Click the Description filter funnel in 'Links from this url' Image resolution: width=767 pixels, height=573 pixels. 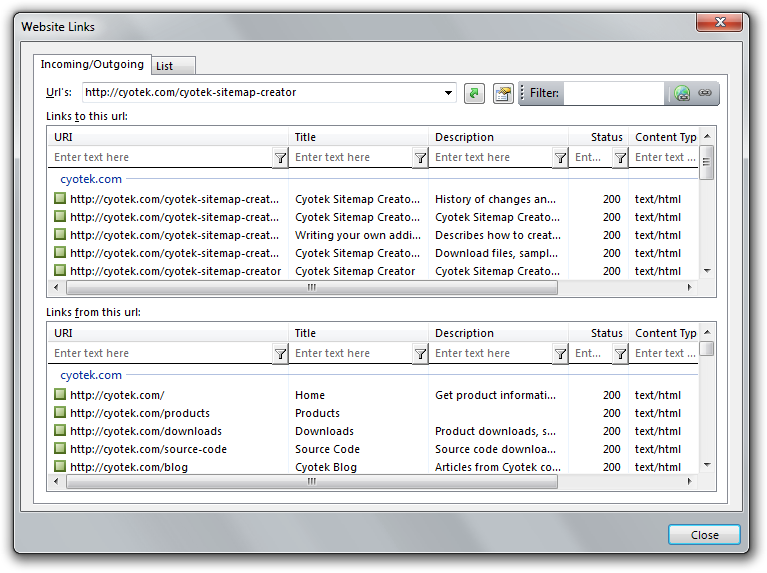[x=560, y=353]
